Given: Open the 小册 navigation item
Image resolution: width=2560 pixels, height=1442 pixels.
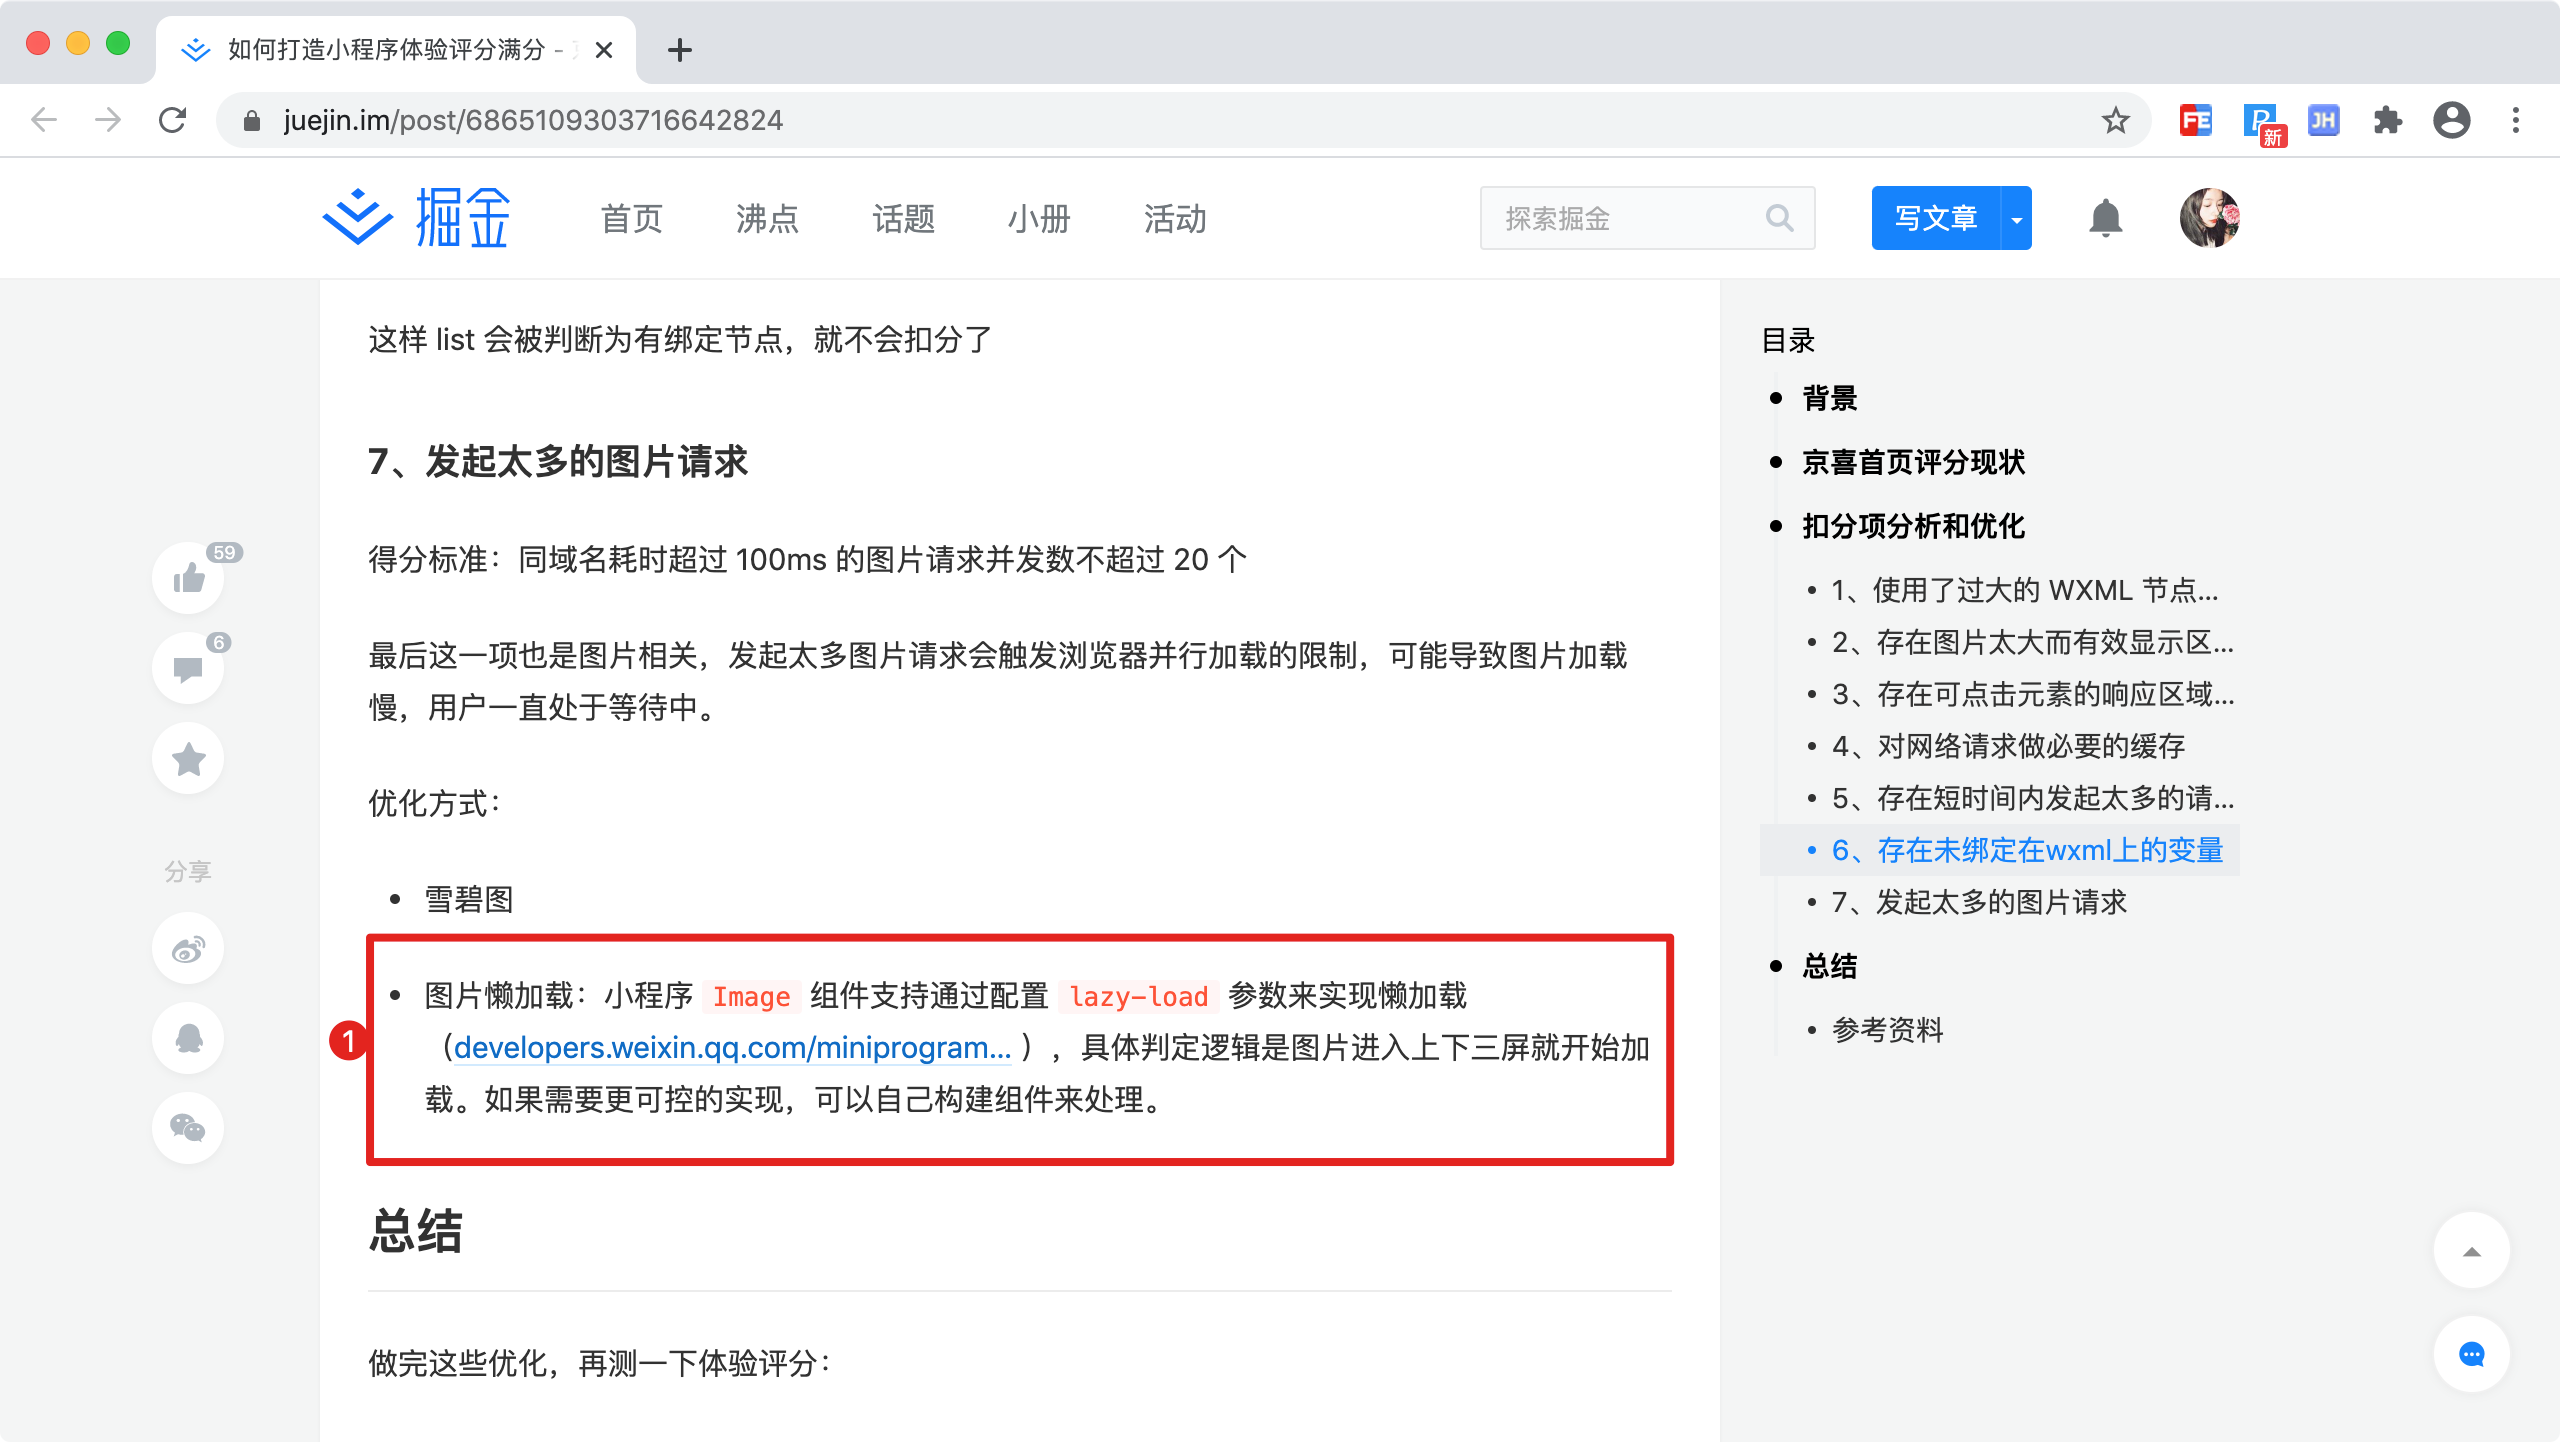Looking at the screenshot, I should click(1039, 218).
